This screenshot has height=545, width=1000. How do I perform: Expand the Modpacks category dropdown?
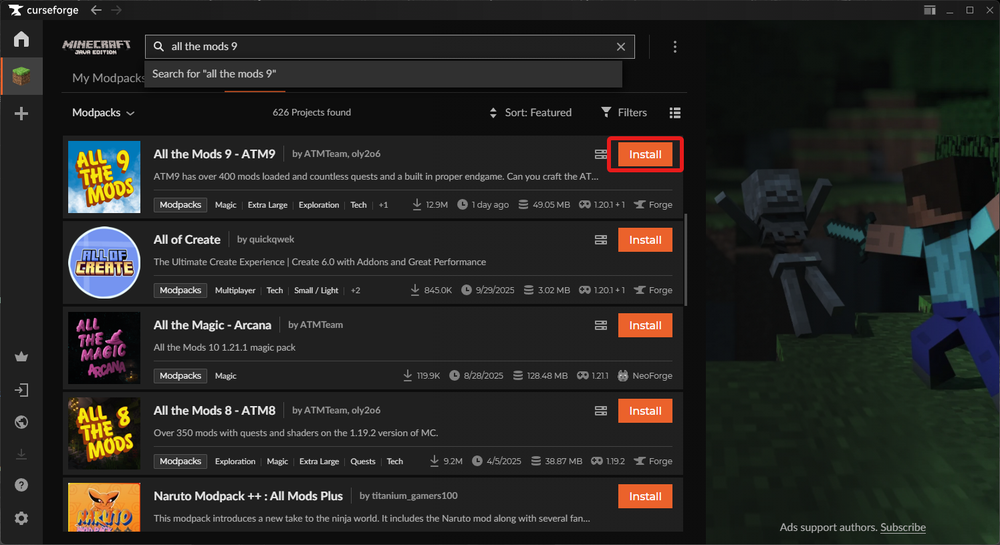(x=104, y=113)
